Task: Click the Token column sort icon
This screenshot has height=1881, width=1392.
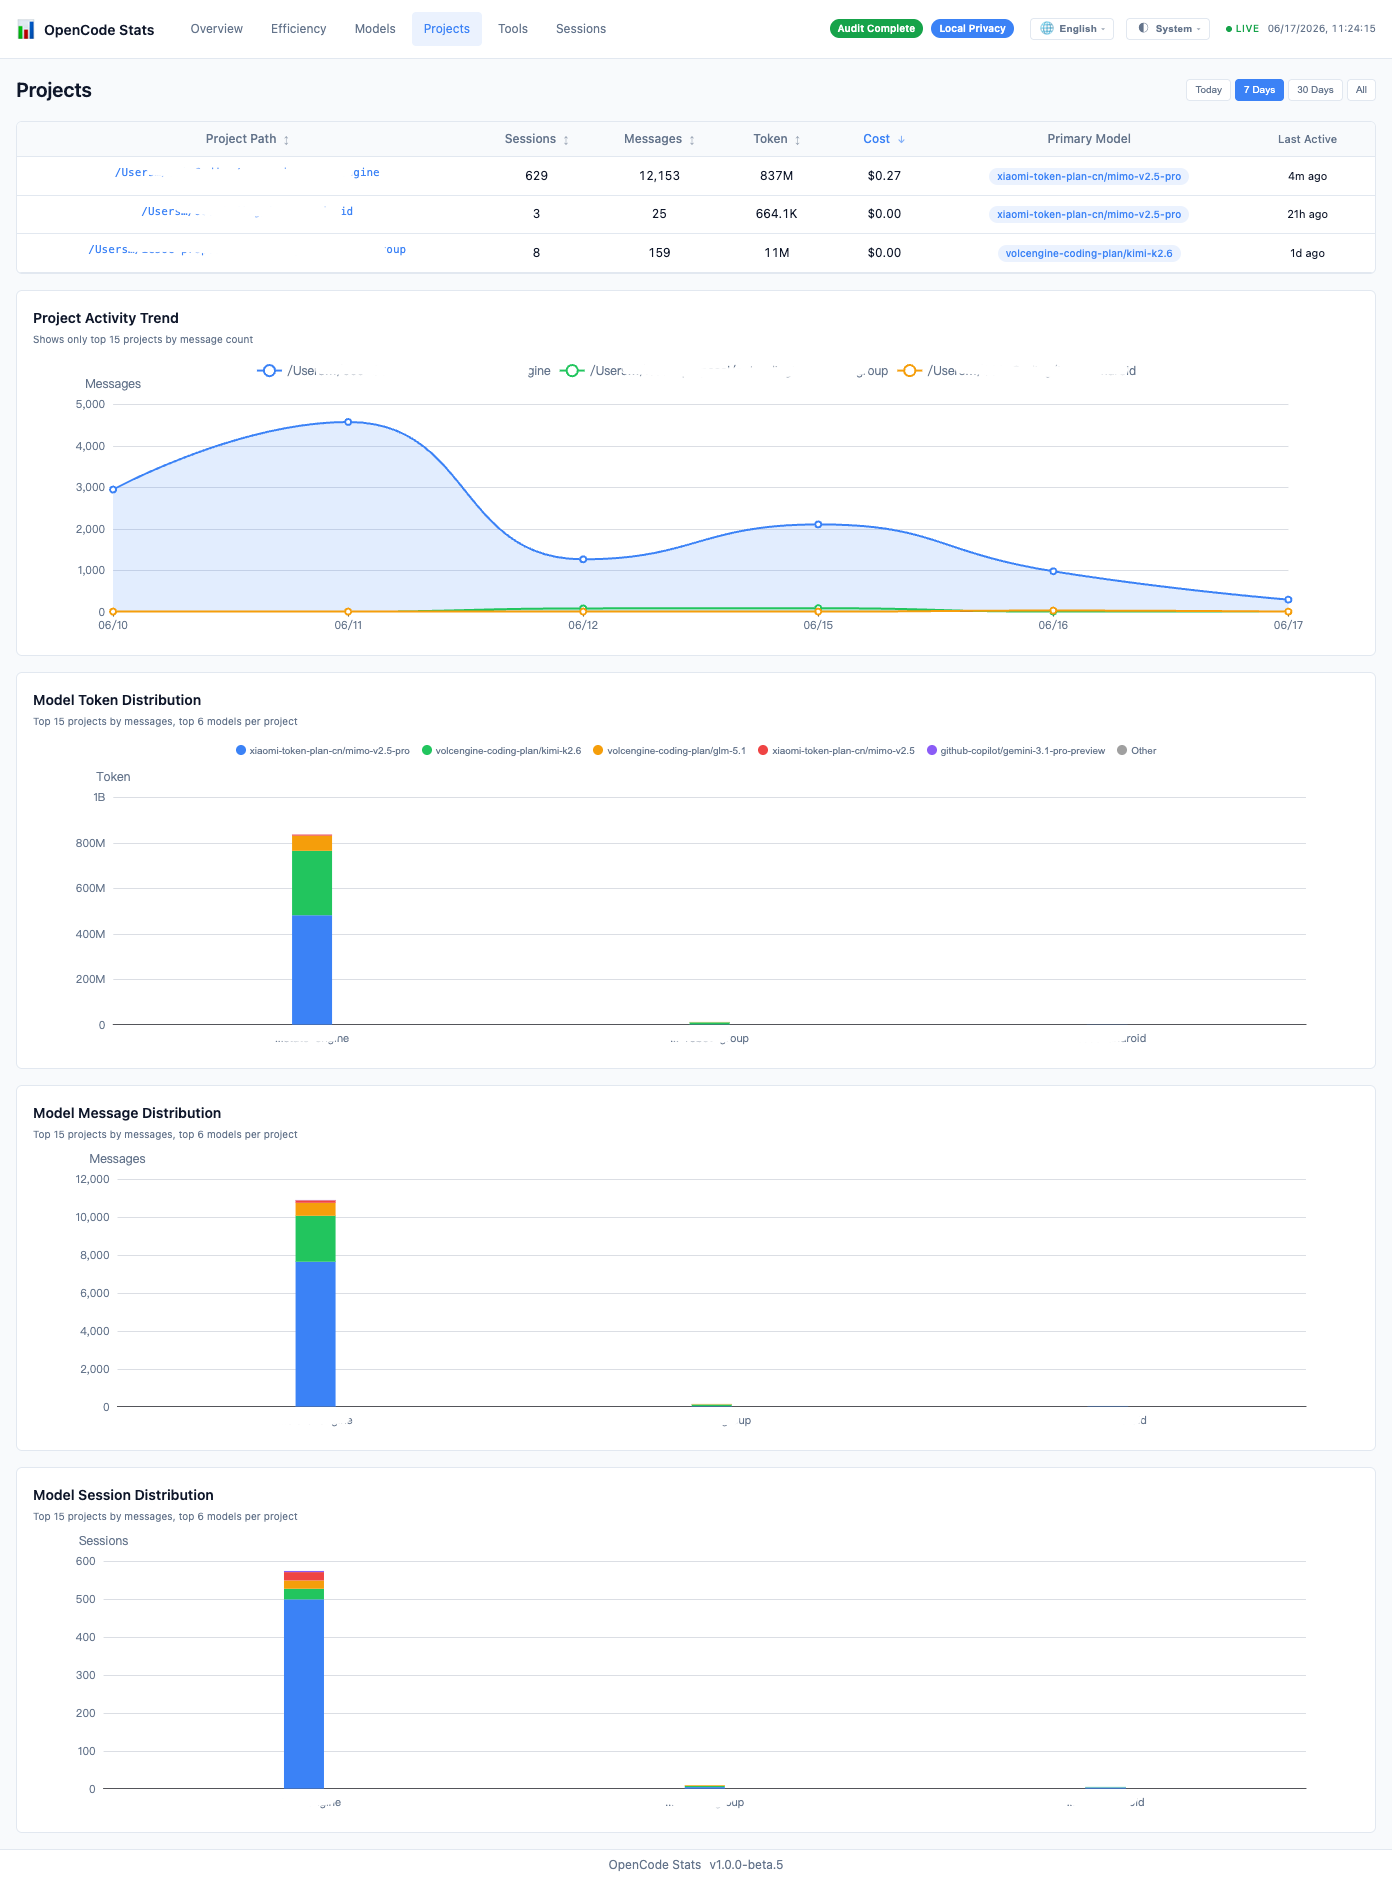Action: pos(797,140)
